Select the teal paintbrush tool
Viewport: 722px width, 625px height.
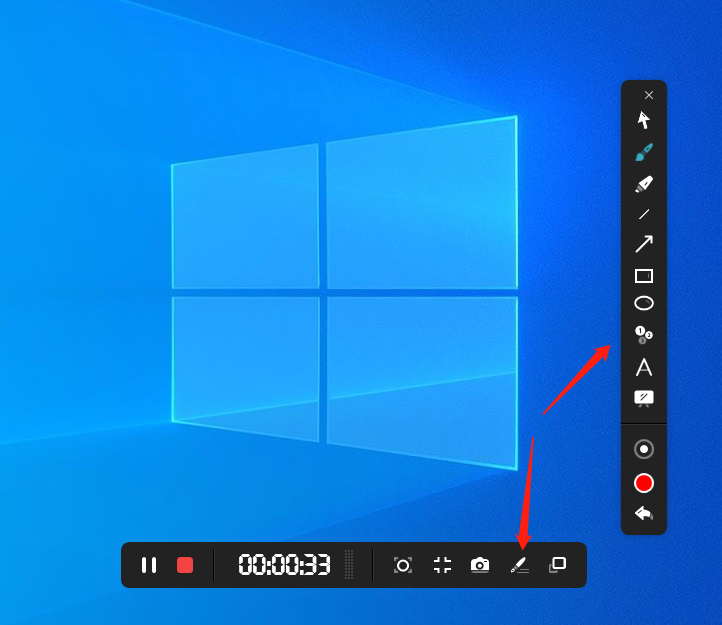[x=644, y=152]
